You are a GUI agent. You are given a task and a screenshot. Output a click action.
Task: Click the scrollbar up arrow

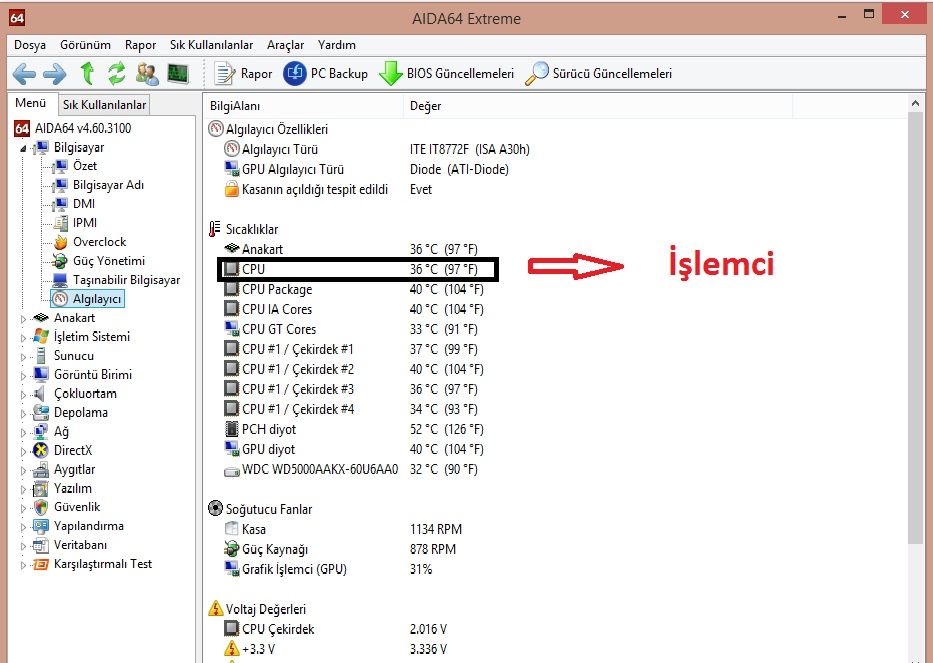click(x=915, y=104)
